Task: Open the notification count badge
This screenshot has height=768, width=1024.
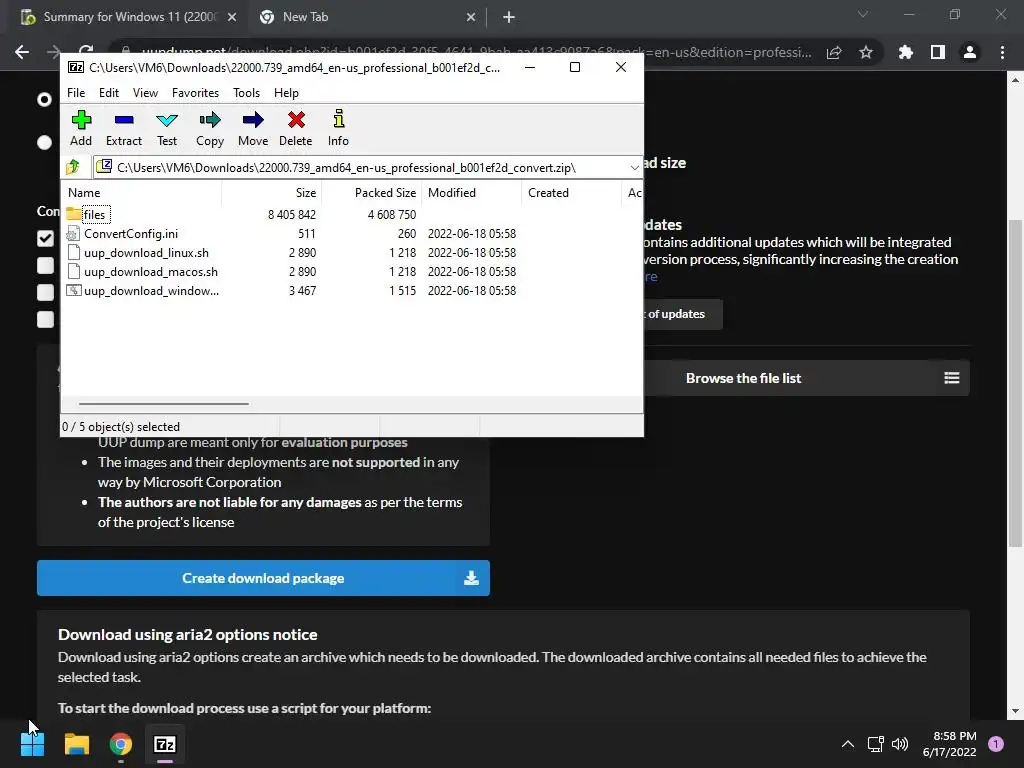Action: tap(996, 744)
